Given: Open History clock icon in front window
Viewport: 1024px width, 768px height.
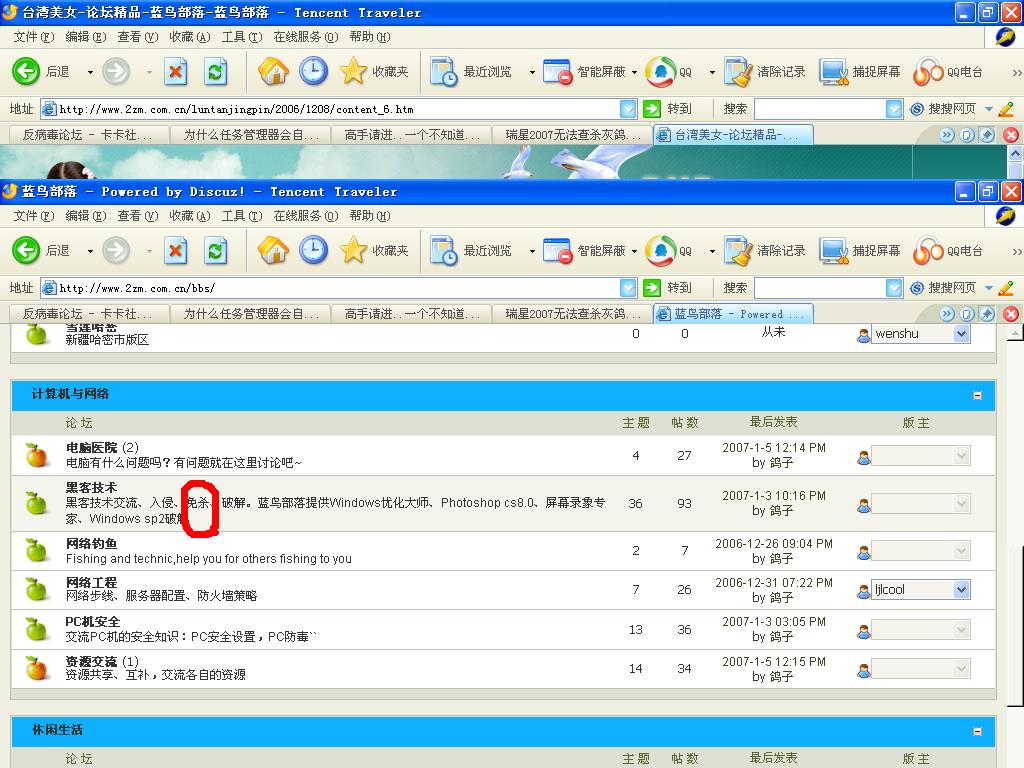Looking at the screenshot, I should (x=313, y=251).
